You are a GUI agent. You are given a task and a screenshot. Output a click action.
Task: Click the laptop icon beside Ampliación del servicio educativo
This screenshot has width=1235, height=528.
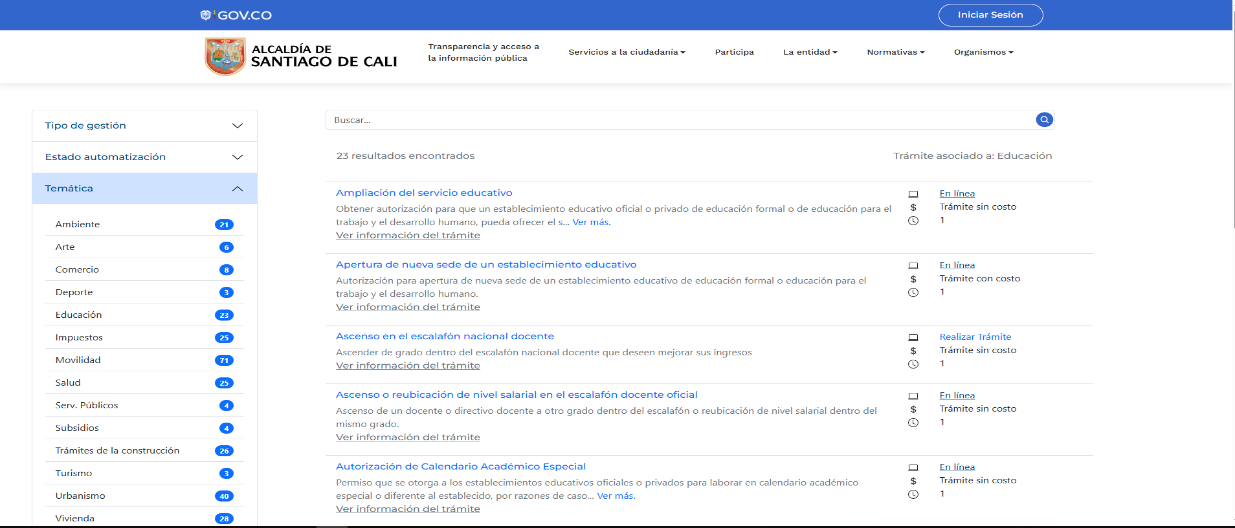tap(913, 194)
